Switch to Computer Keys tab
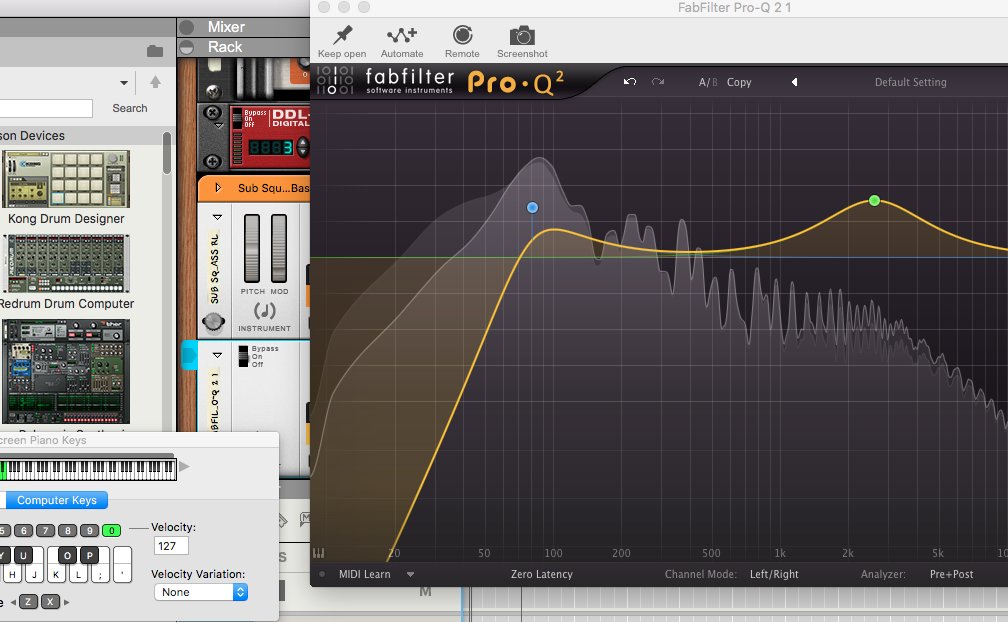This screenshot has height=622, width=1008. point(57,500)
